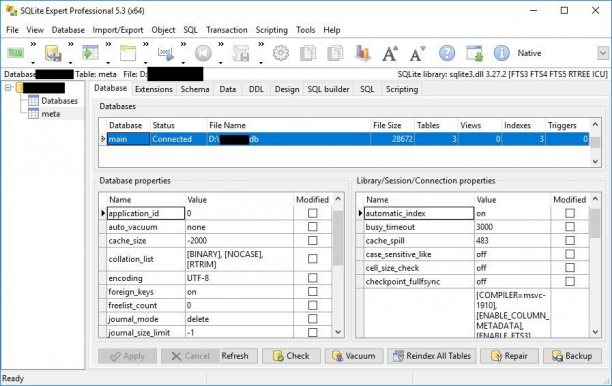The height and width of the screenshot is (386, 612).
Task: Toggle Modified checkbox for collation_list
Action: 313,259
